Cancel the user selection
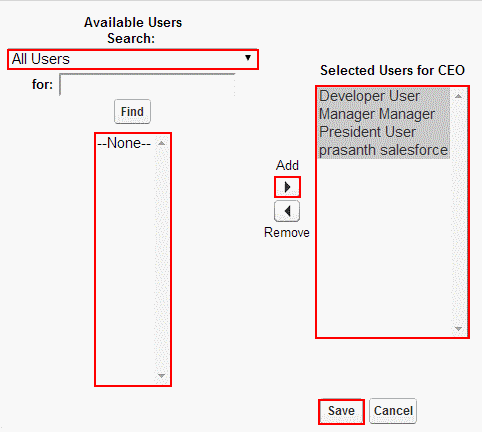Viewport: 482px width, 432px height. 393,411
